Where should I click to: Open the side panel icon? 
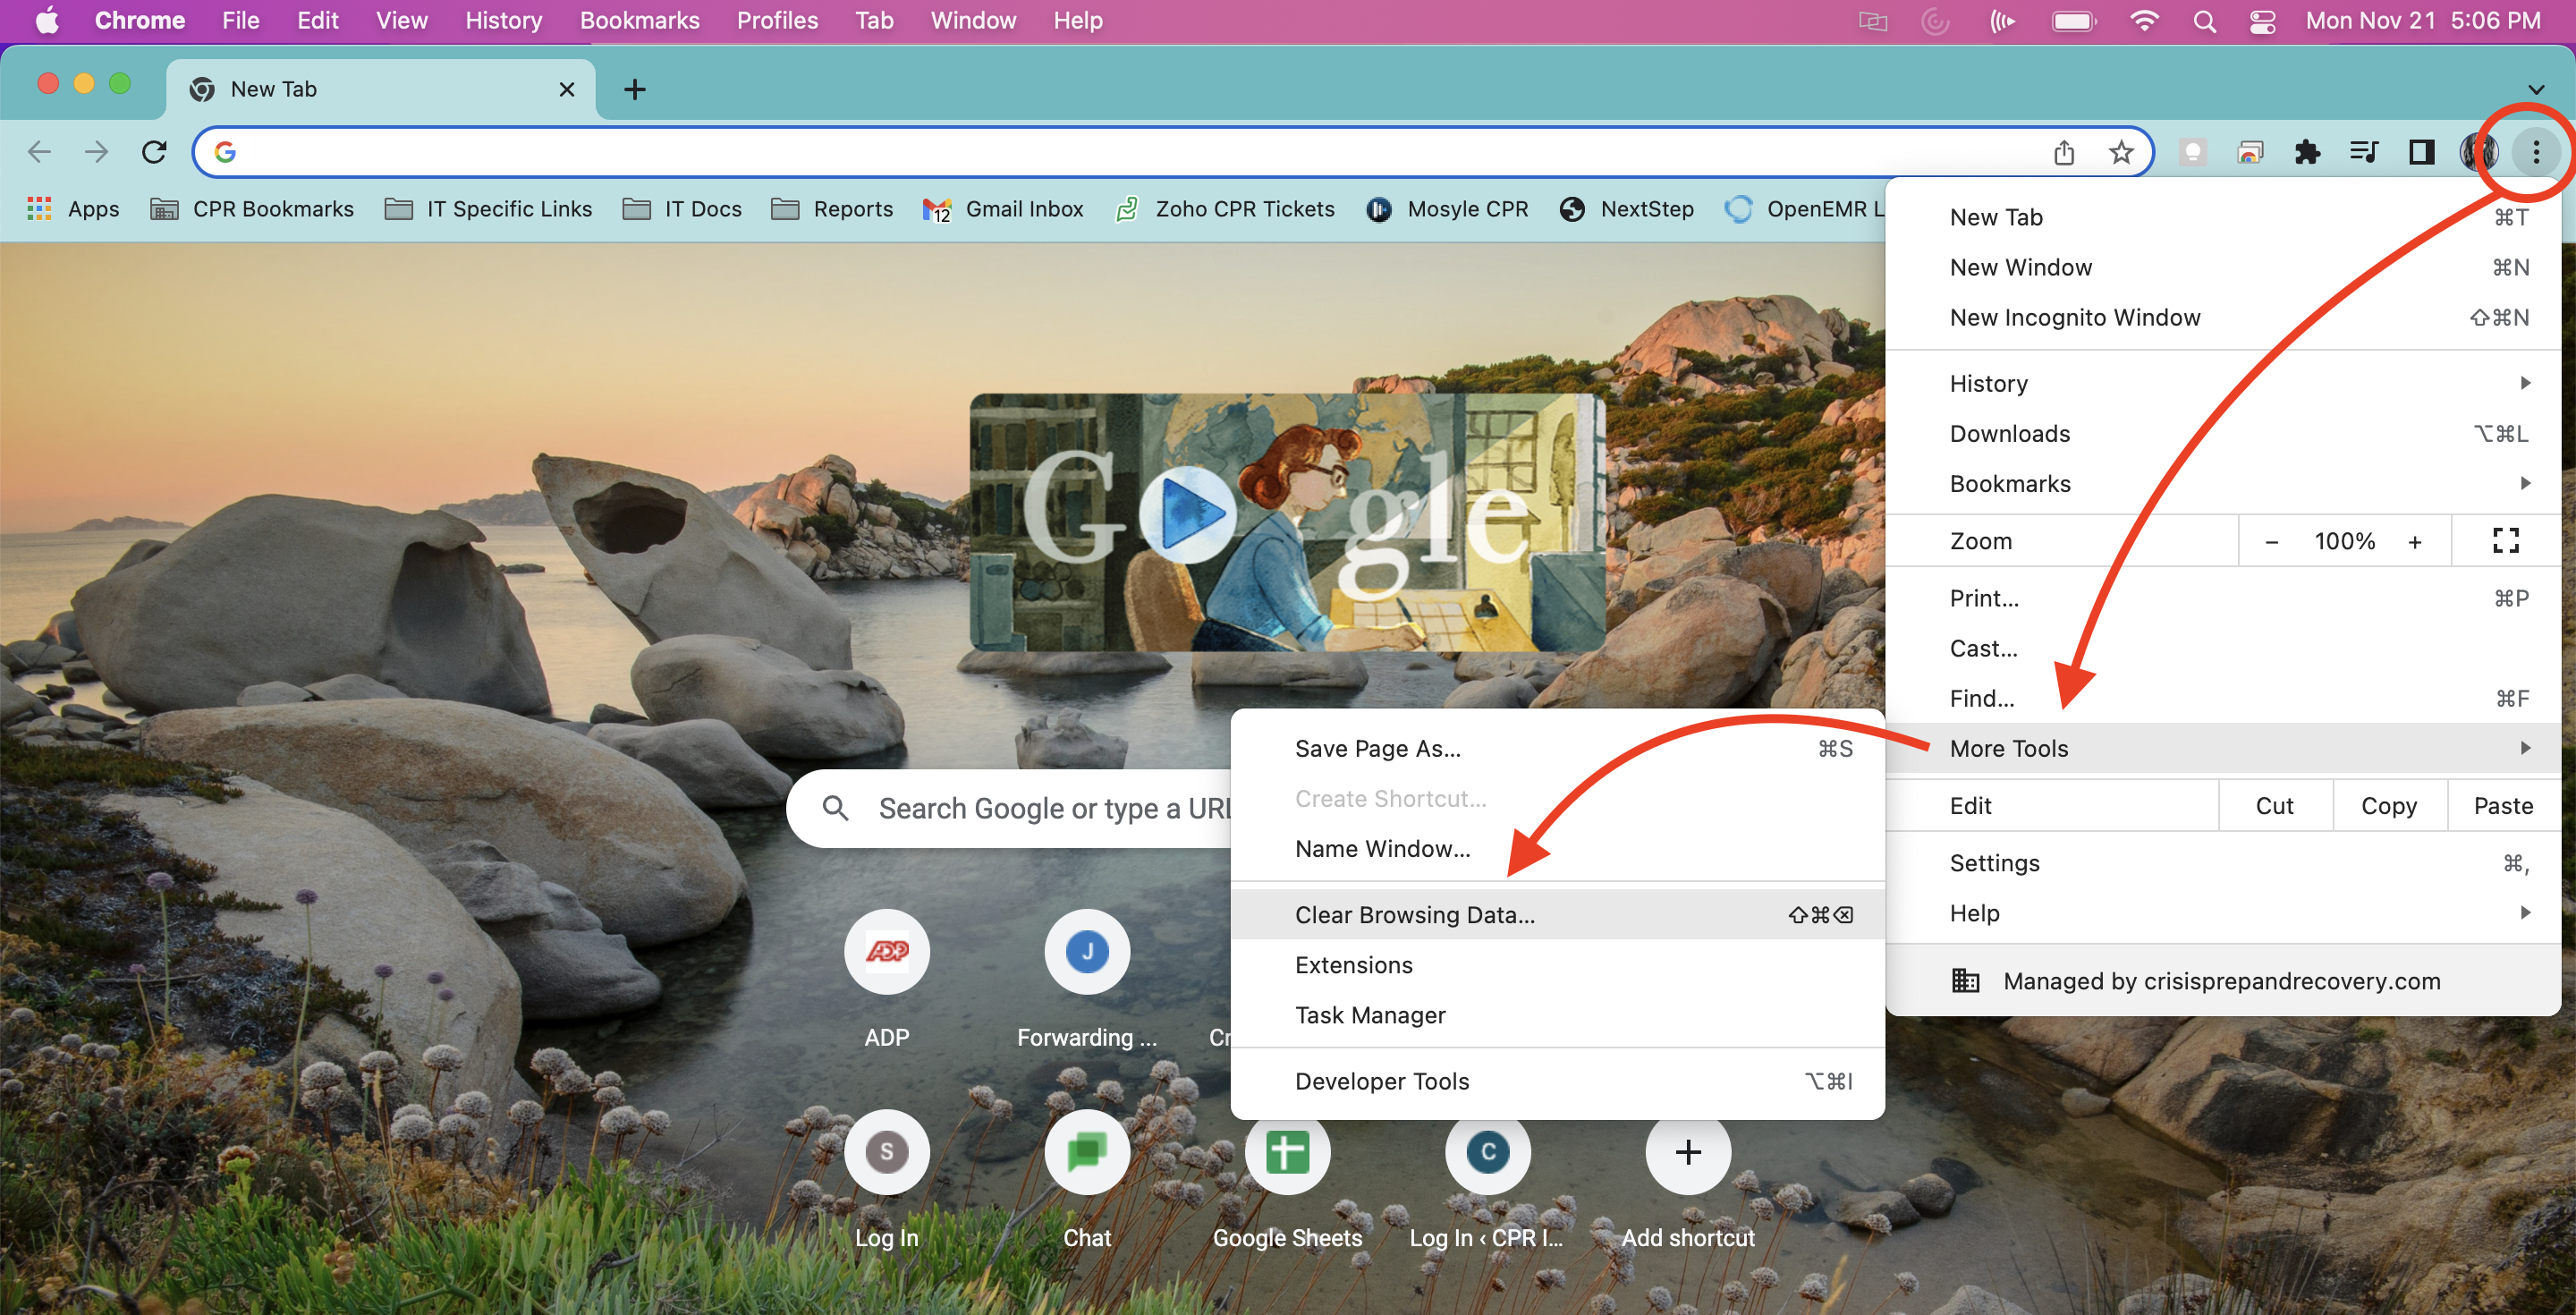(2421, 152)
